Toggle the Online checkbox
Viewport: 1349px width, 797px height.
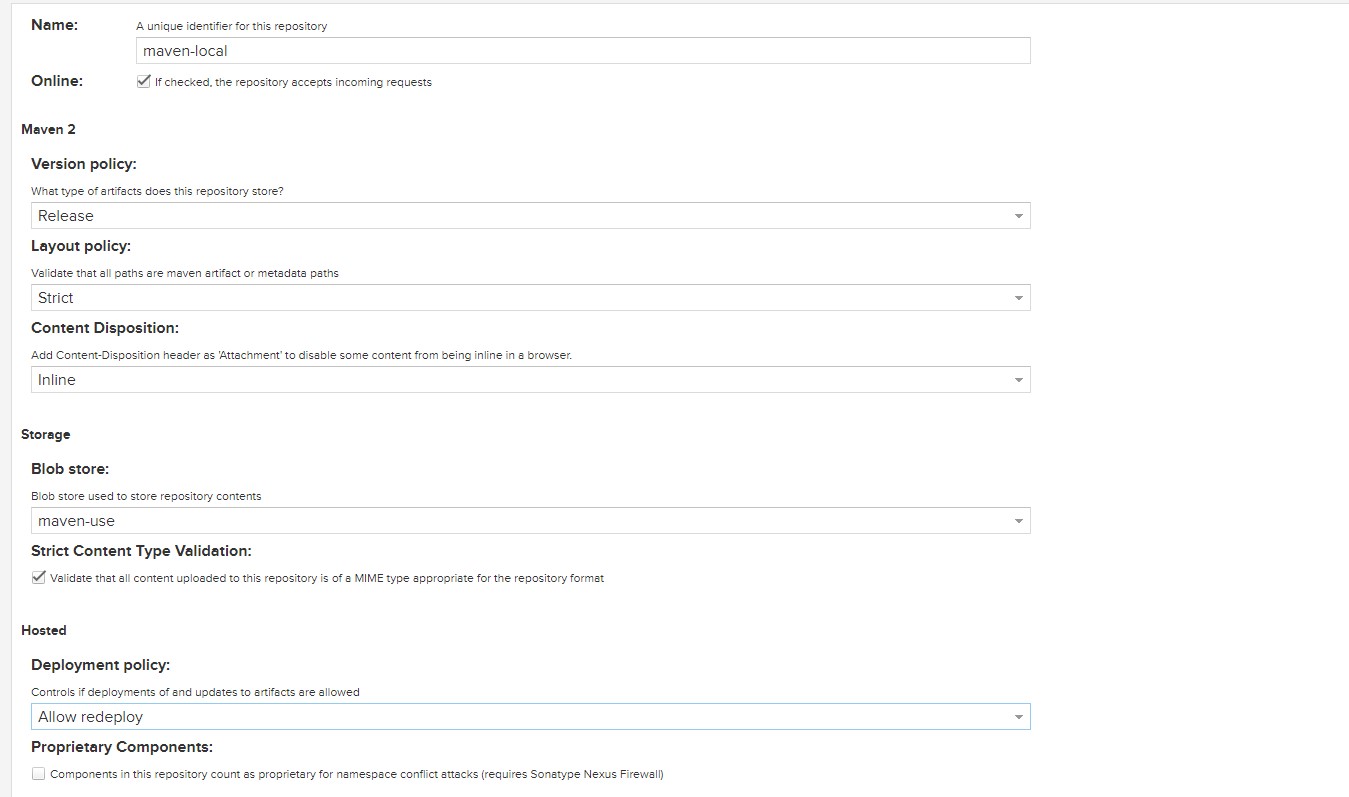pyautogui.click(x=143, y=82)
